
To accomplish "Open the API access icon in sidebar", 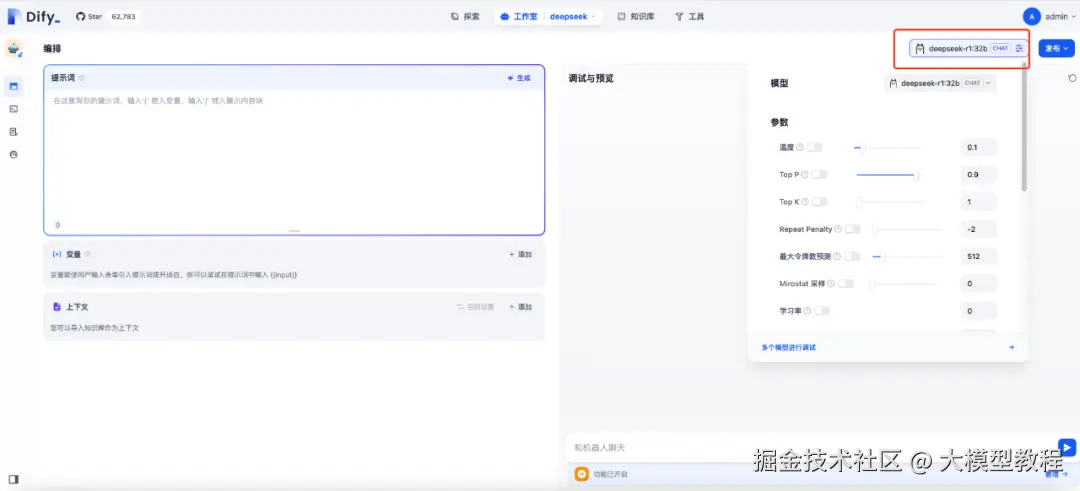I will pos(14,109).
